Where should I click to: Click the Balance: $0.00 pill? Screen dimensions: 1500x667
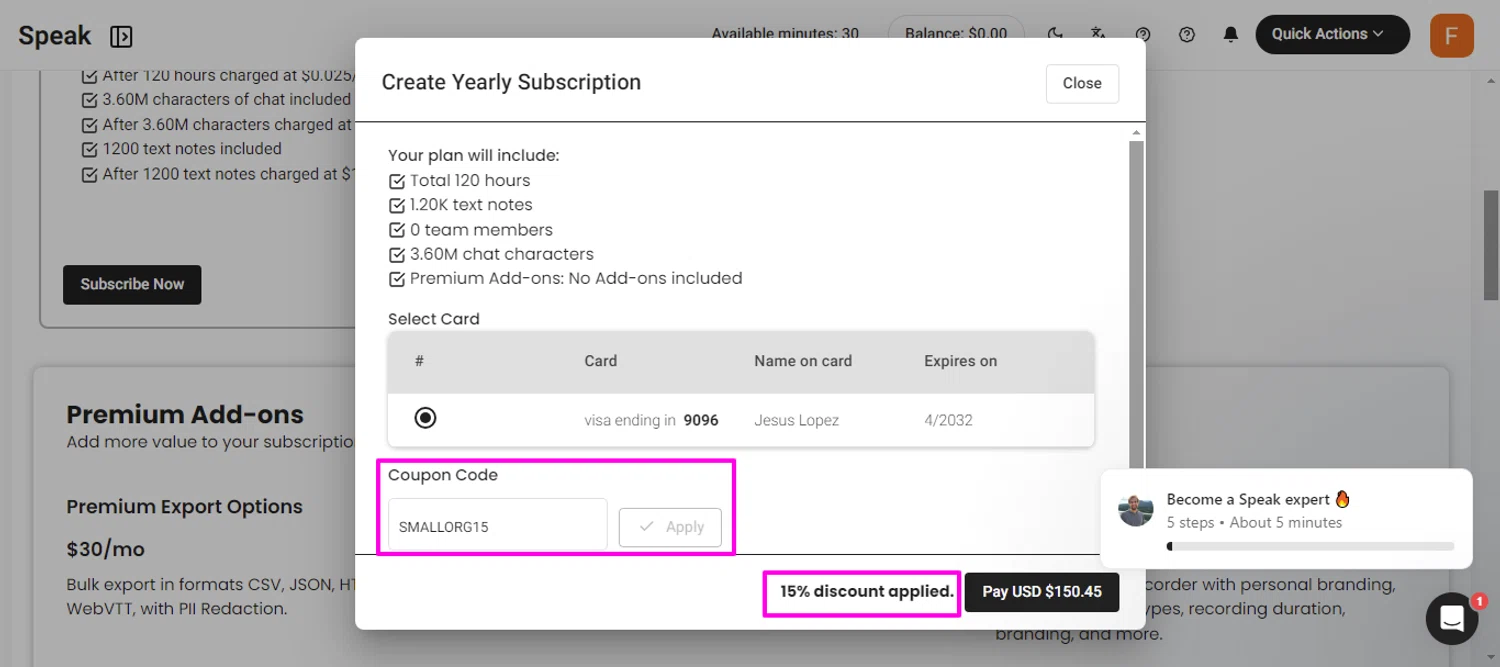(956, 34)
